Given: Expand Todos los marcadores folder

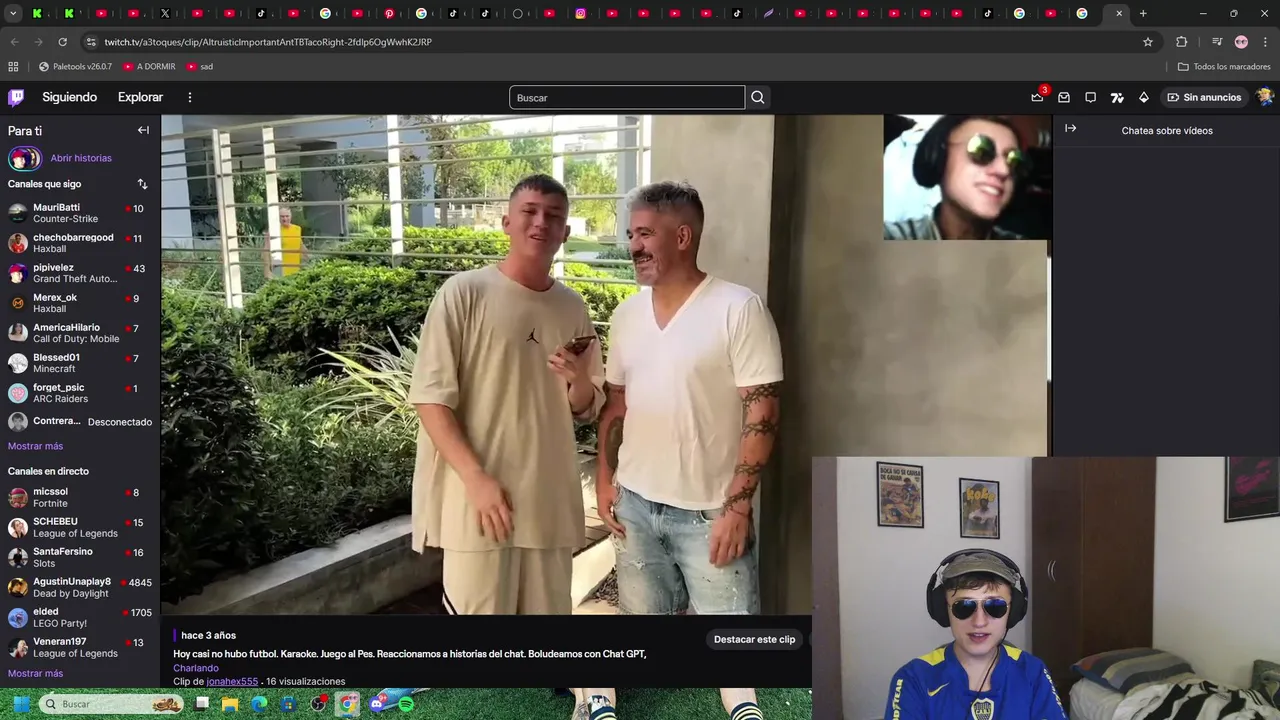Looking at the screenshot, I should coord(1224,66).
